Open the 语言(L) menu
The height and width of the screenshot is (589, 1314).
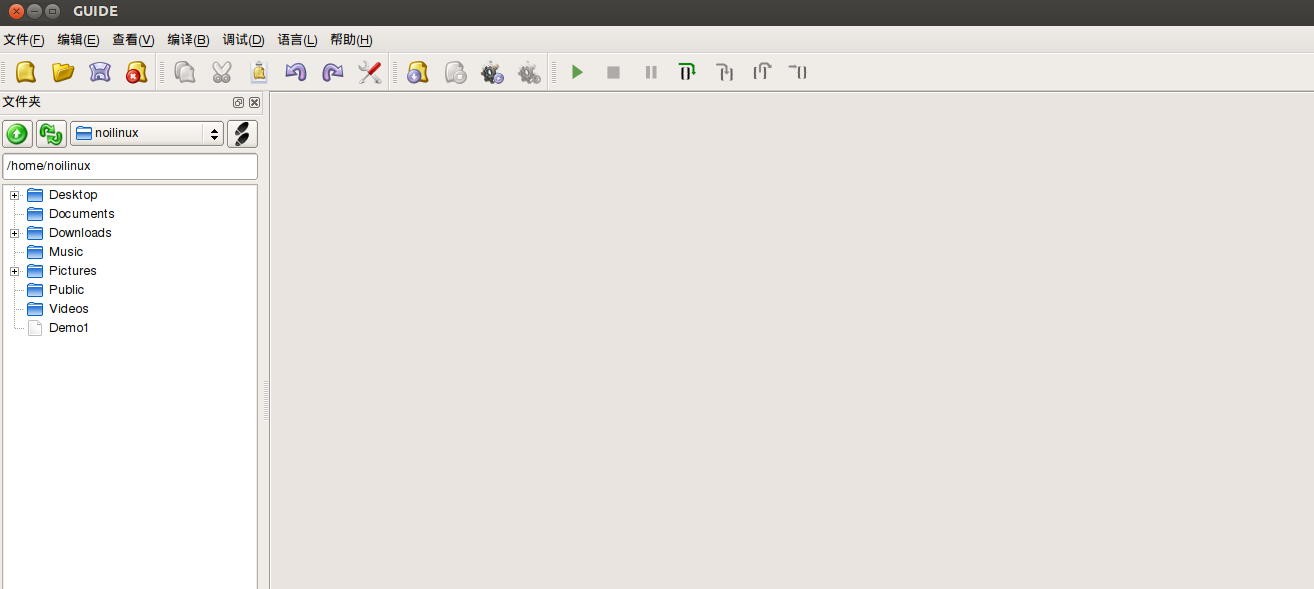(x=297, y=40)
